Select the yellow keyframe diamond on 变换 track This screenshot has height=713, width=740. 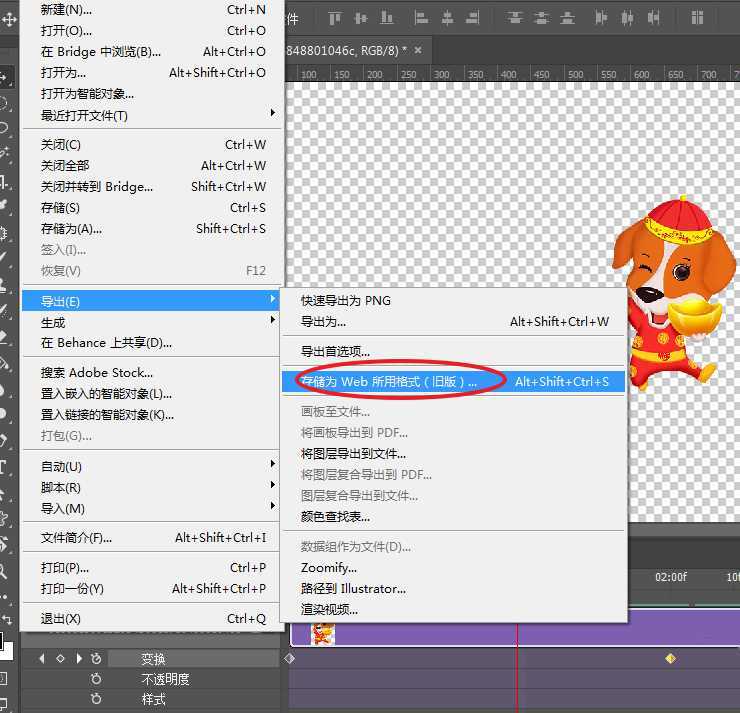click(670, 658)
